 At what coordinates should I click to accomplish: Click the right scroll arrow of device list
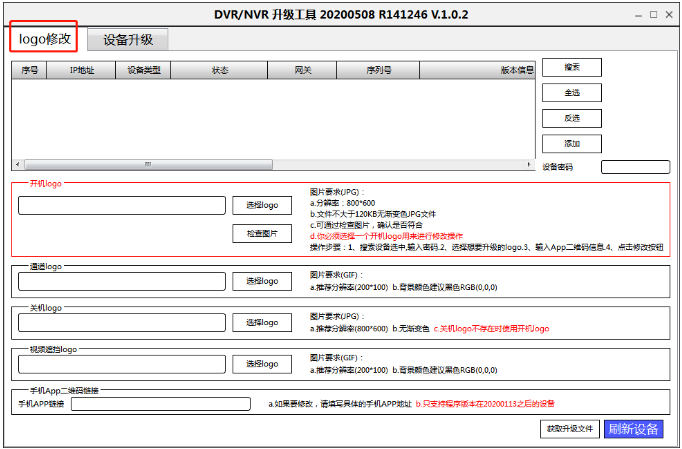(529, 164)
